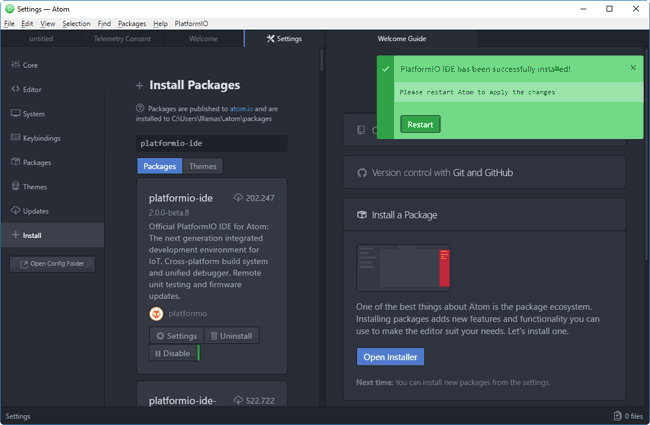Expand Version control with Git and GitHub
This screenshot has height=425, width=650.
click(484, 172)
